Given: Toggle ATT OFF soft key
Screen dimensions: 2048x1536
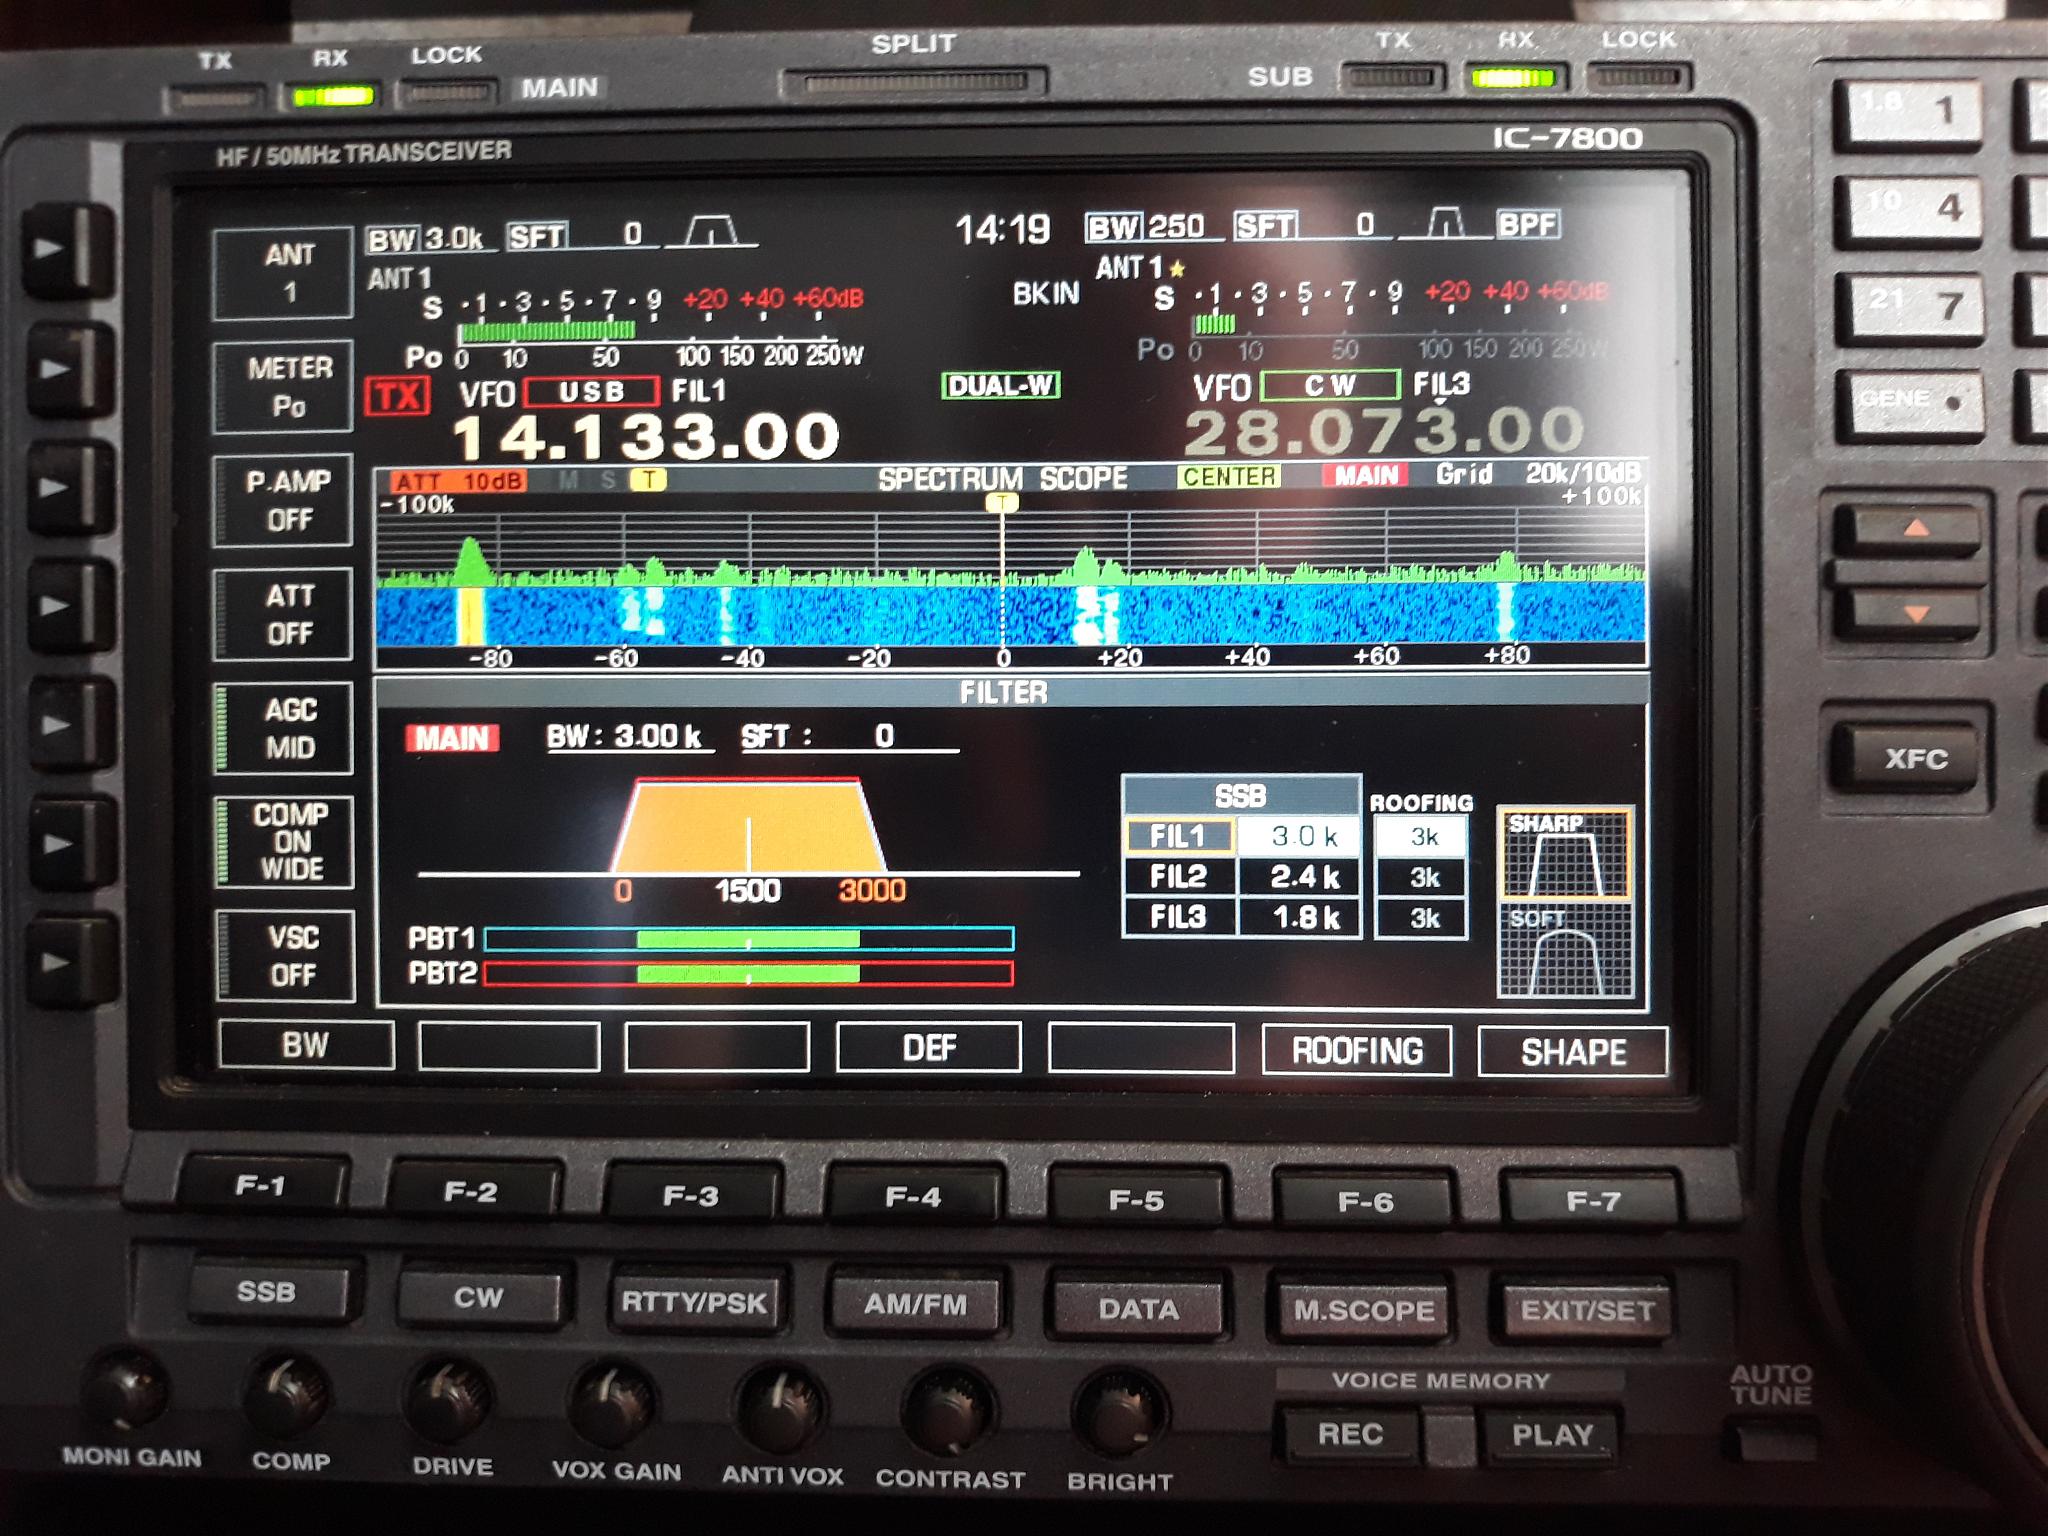Looking at the screenshot, I should coord(284,614).
